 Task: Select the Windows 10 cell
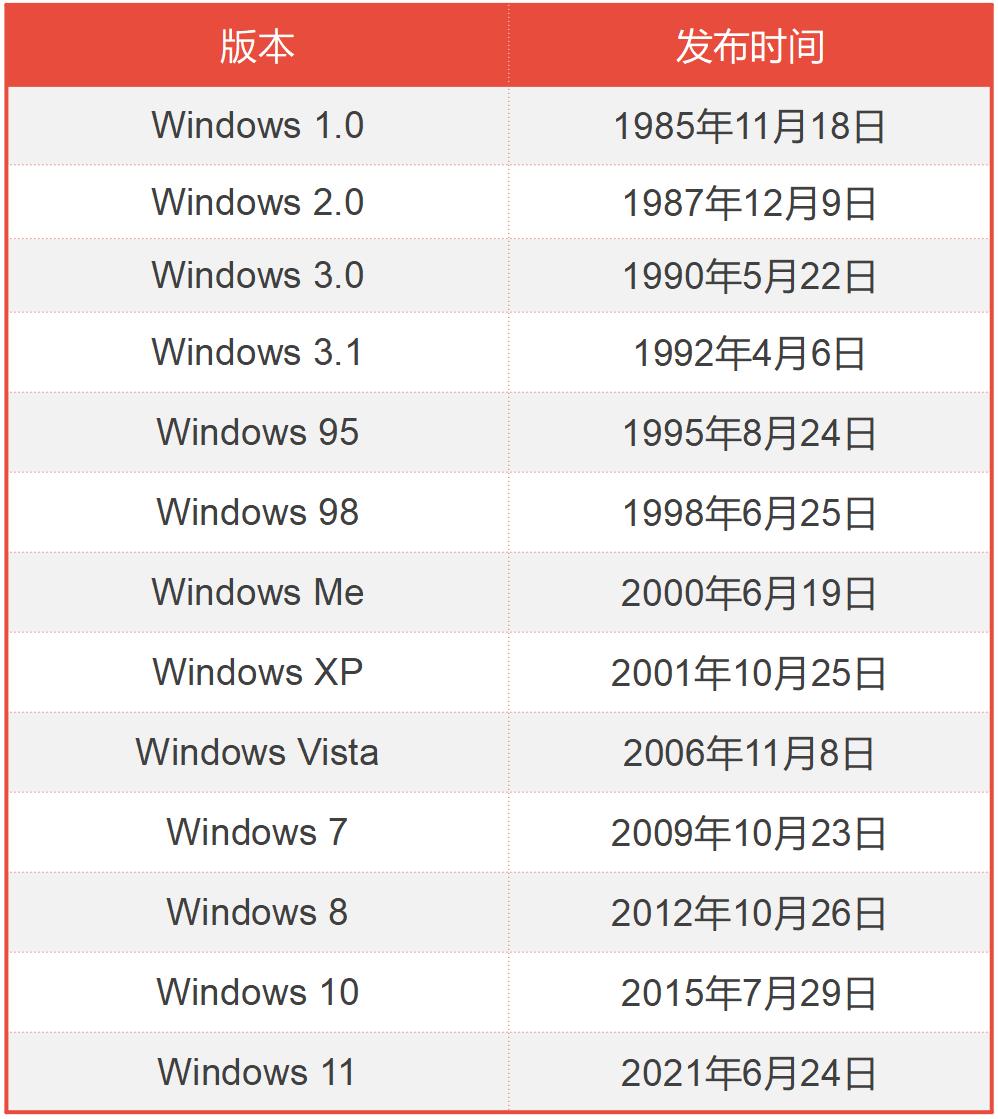[258, 992]
